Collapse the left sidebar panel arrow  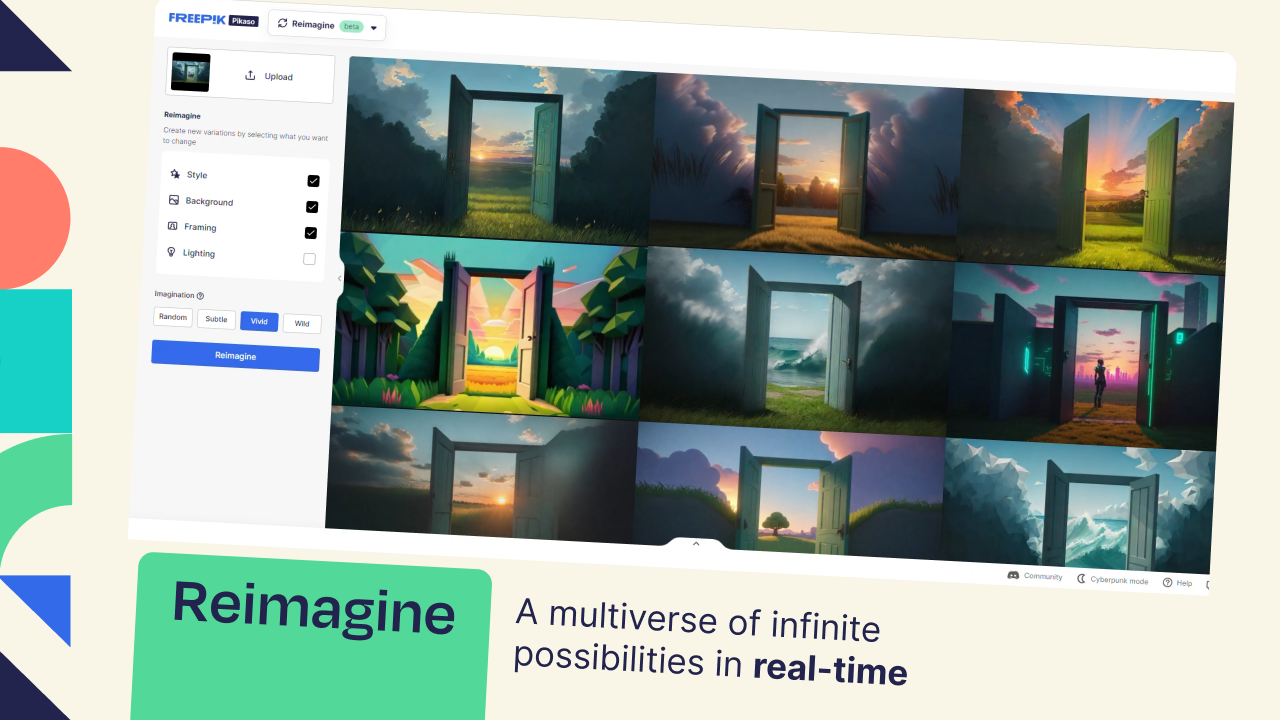[339, 278]
